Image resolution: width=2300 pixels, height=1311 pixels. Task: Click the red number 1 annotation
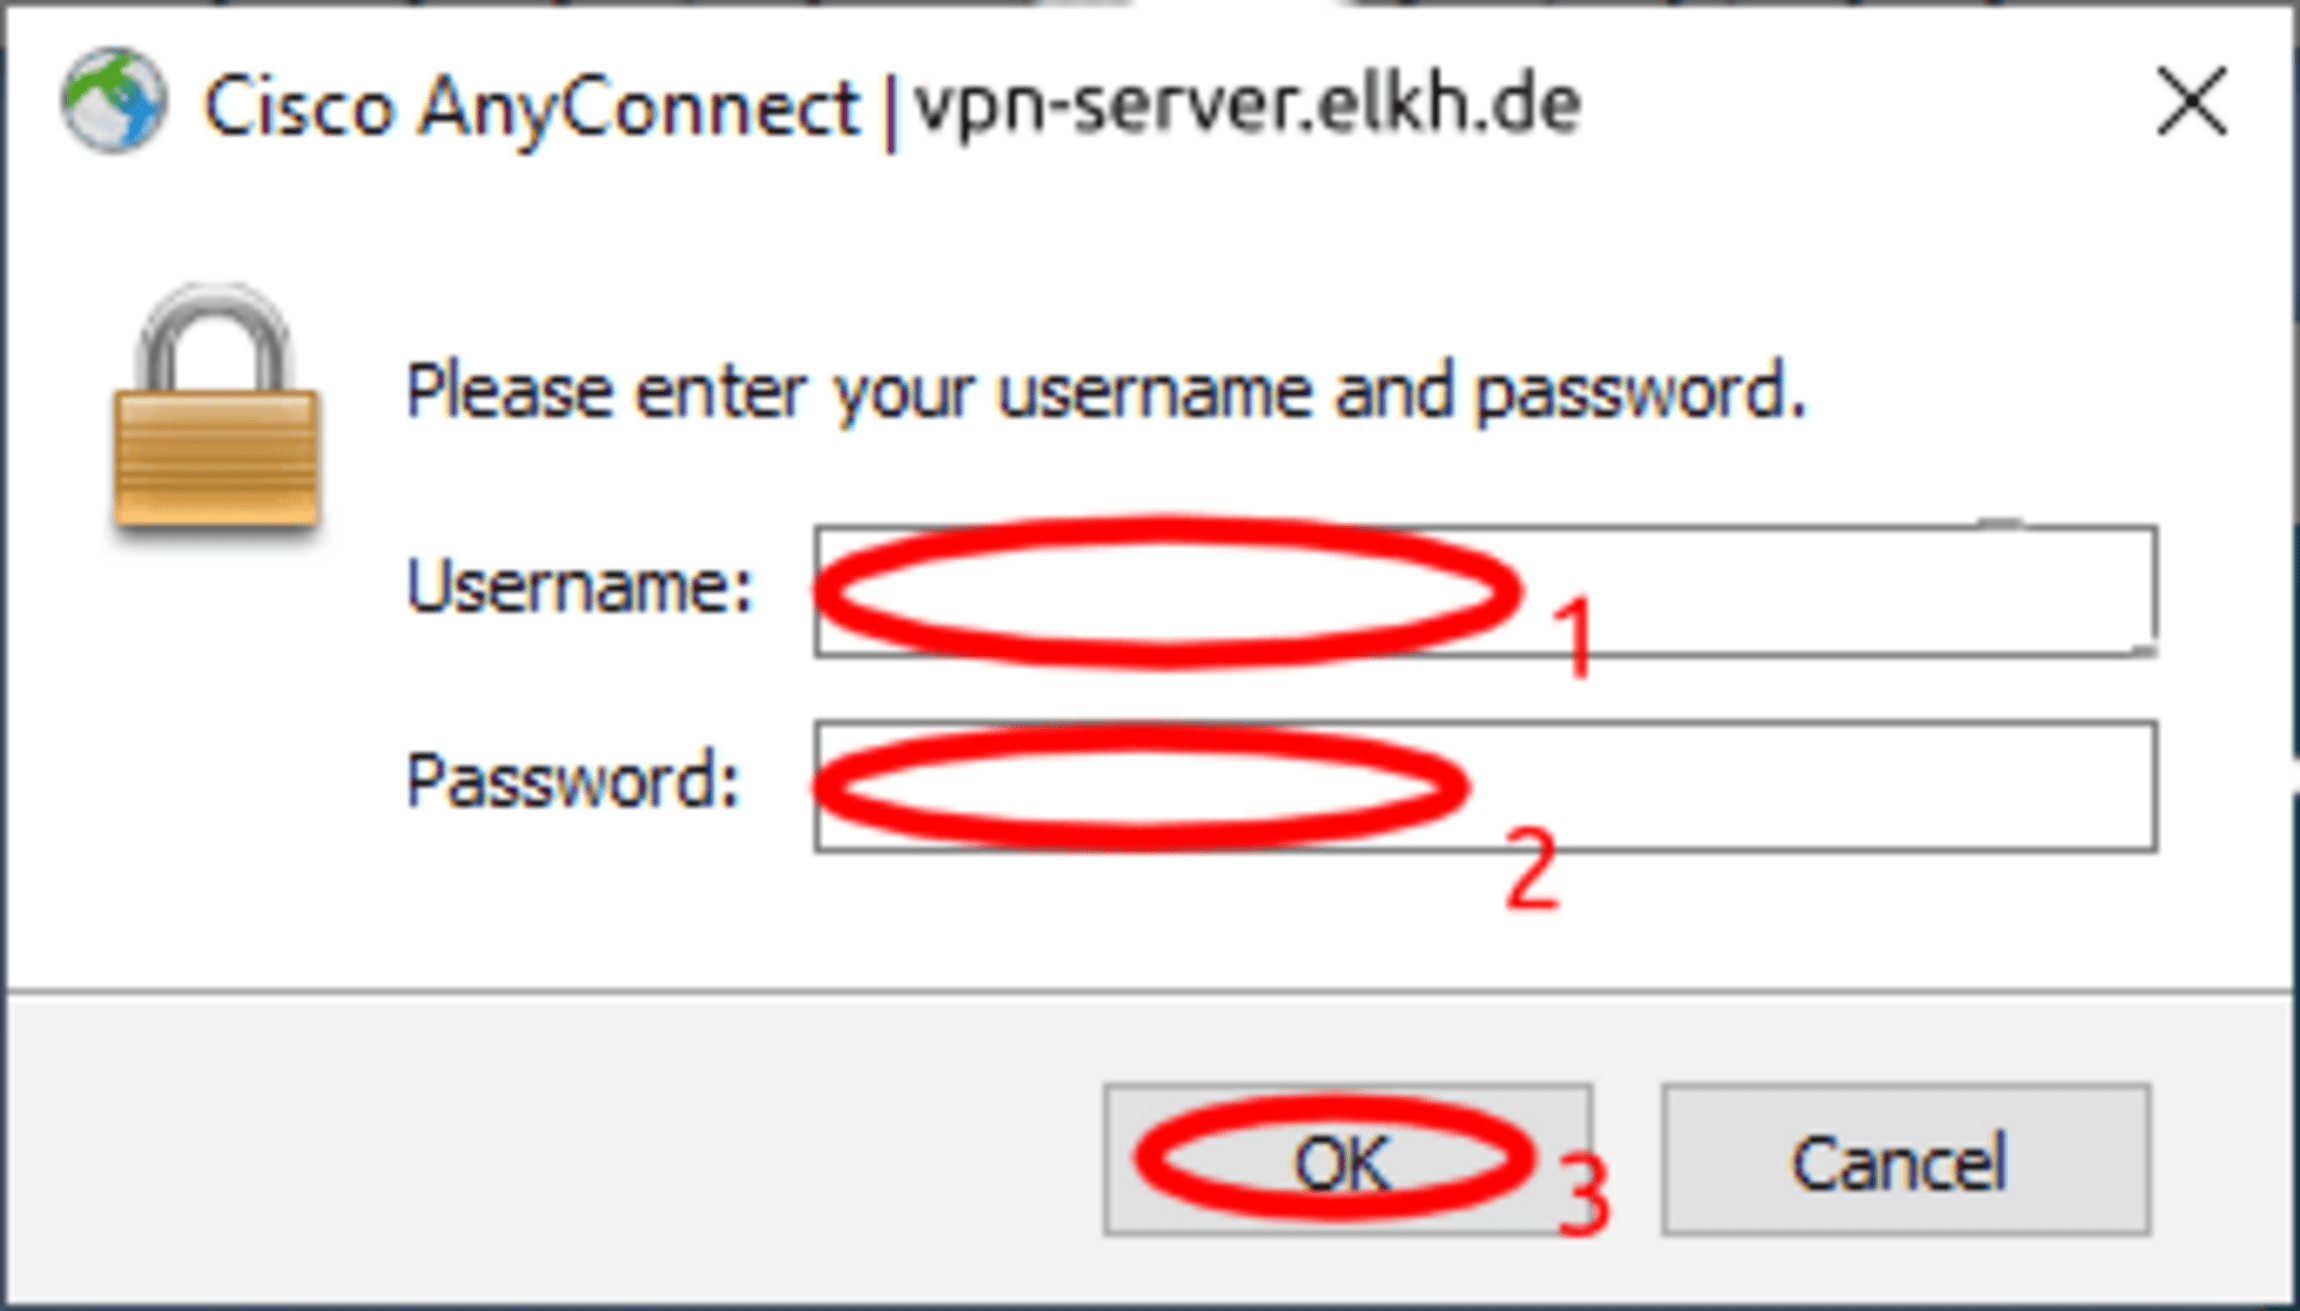(x=1574, y=636)
